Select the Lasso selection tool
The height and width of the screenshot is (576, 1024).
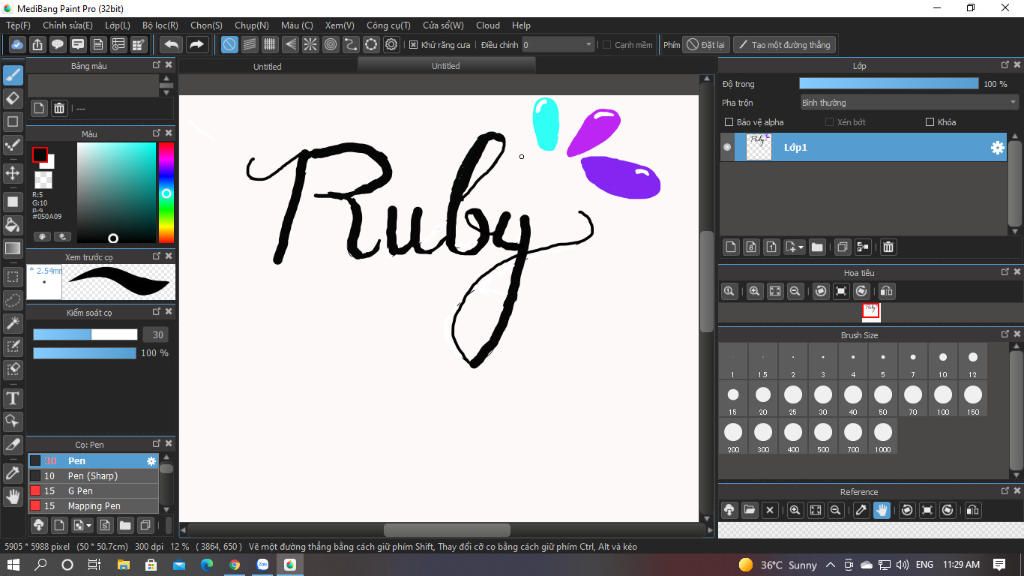(12, 300)
